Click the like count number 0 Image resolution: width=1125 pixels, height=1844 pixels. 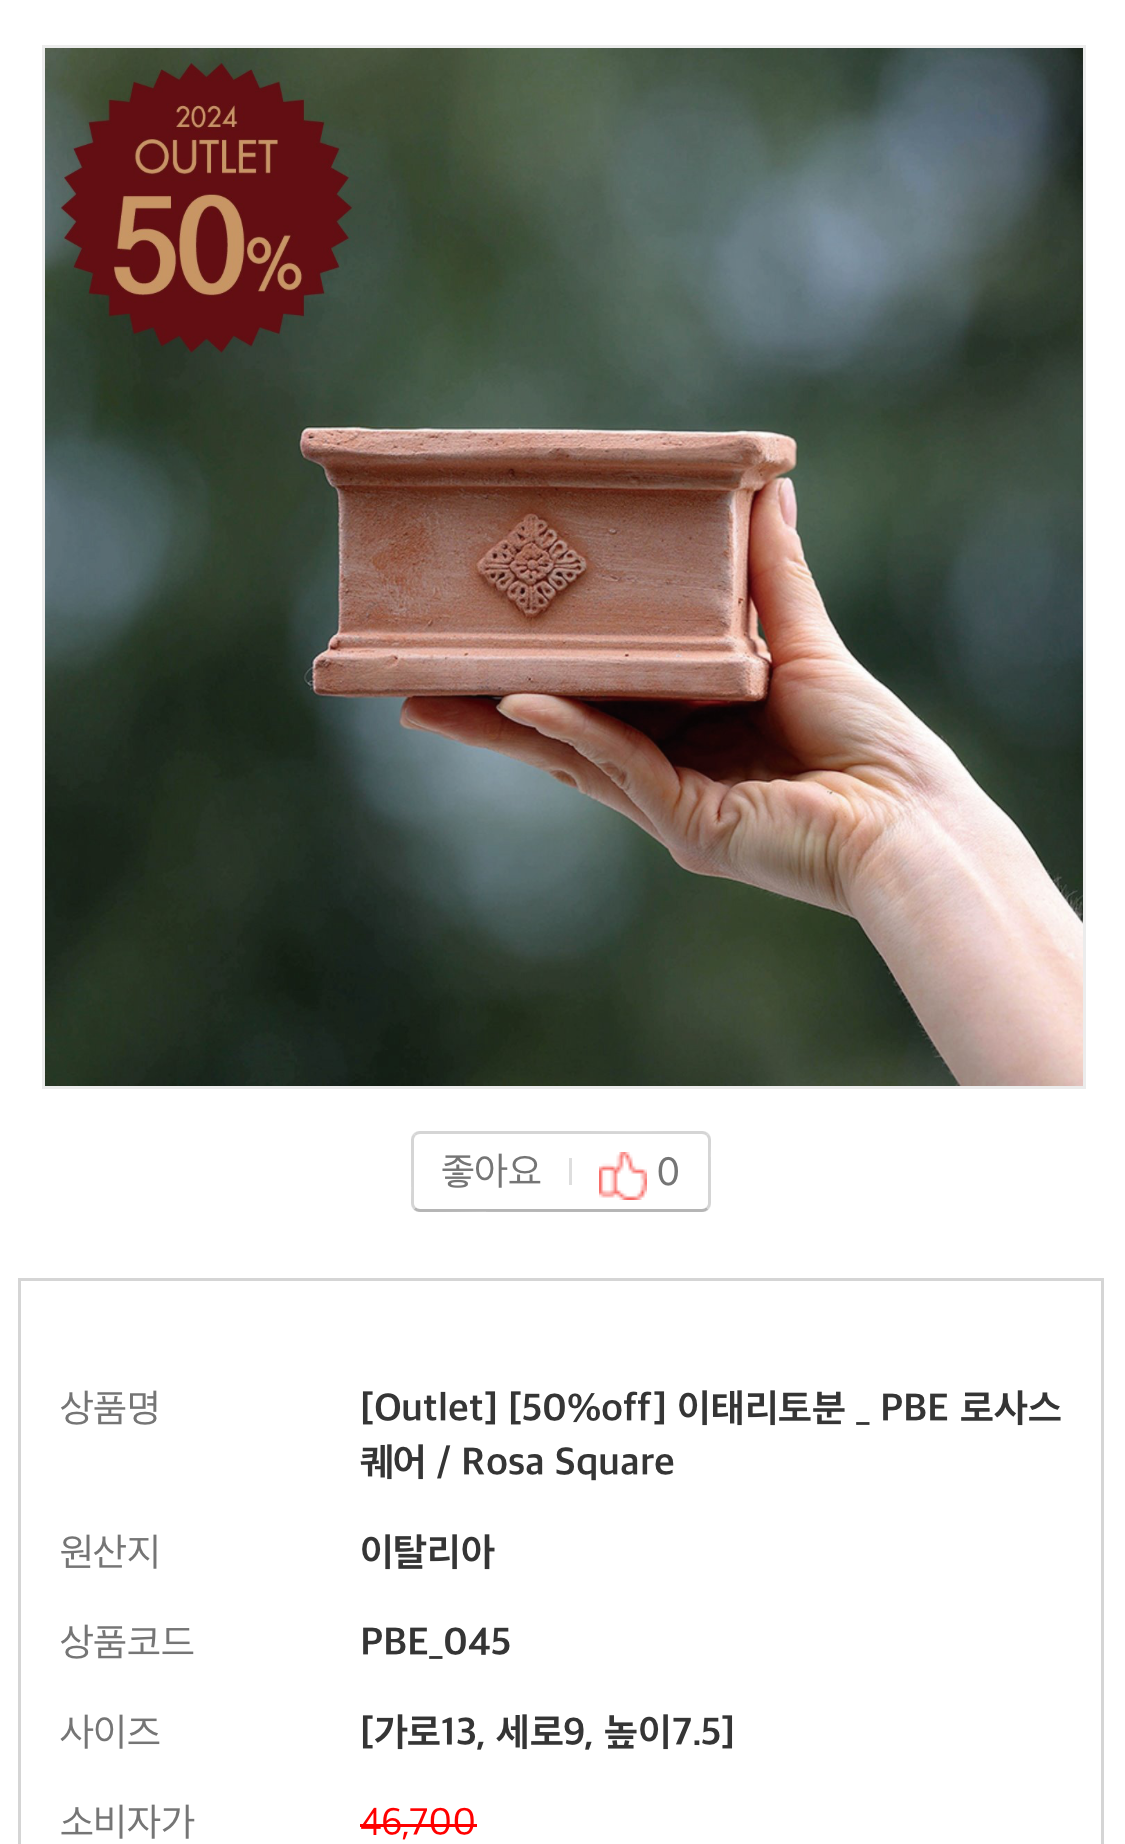coord(668,1172)
